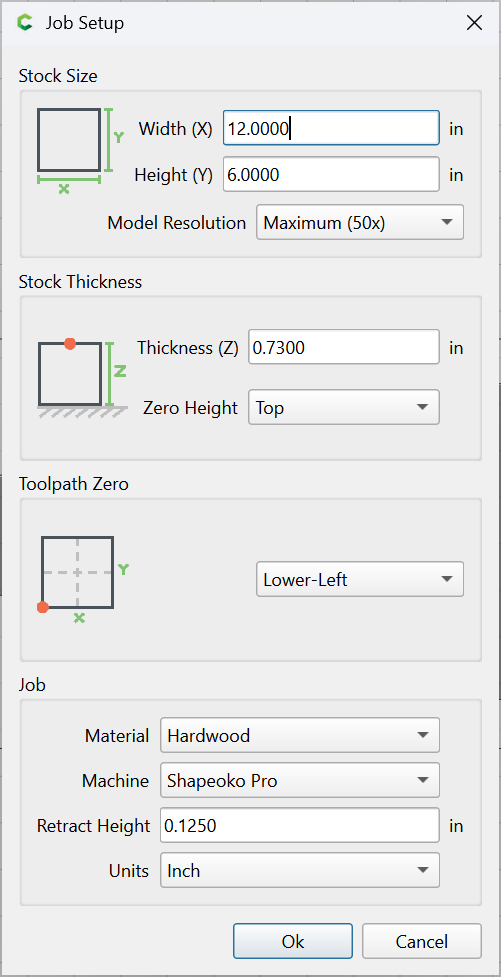This screenshot has height=977, width=501.
Task: Choose a machine from the Shapeoko Pro dropdown
Action: click(x=300, y=780)
